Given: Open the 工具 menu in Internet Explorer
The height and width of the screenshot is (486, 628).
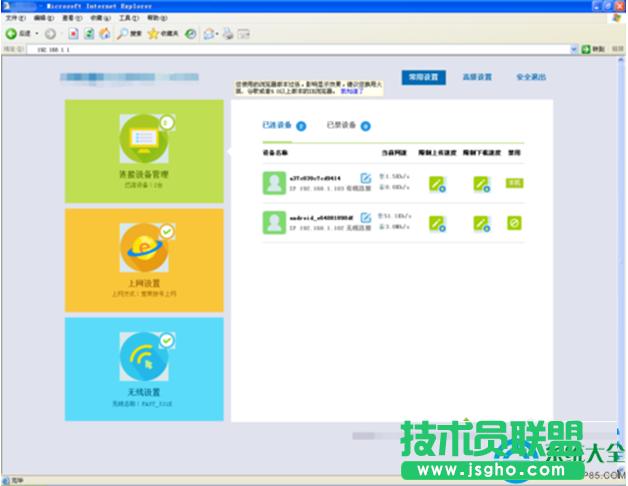Looking at the screenshot, I should (128, 18).
